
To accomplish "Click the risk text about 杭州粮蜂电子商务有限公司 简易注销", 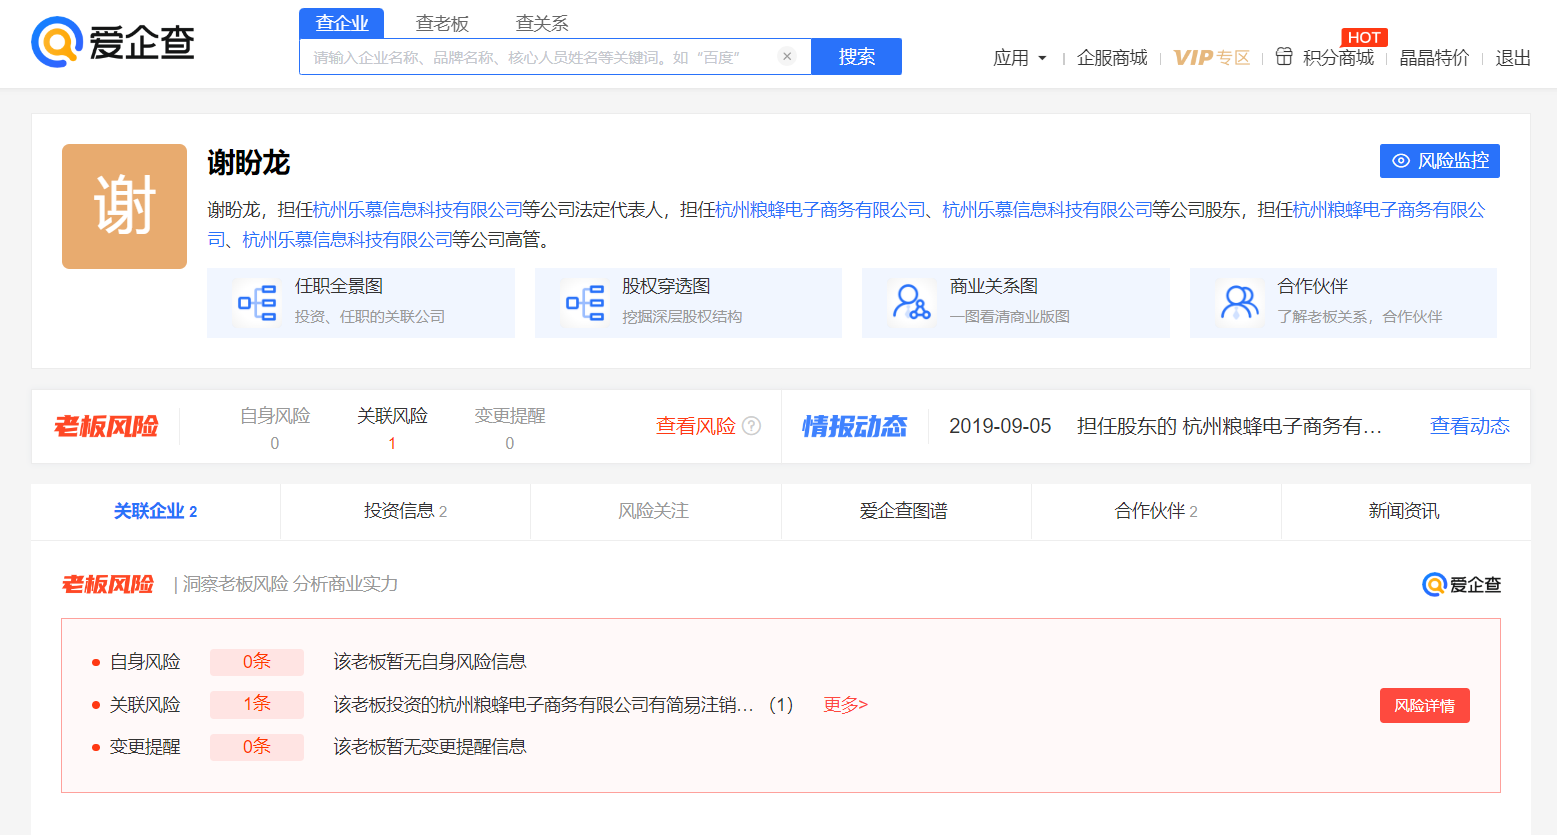I will (x=564, y=705).
